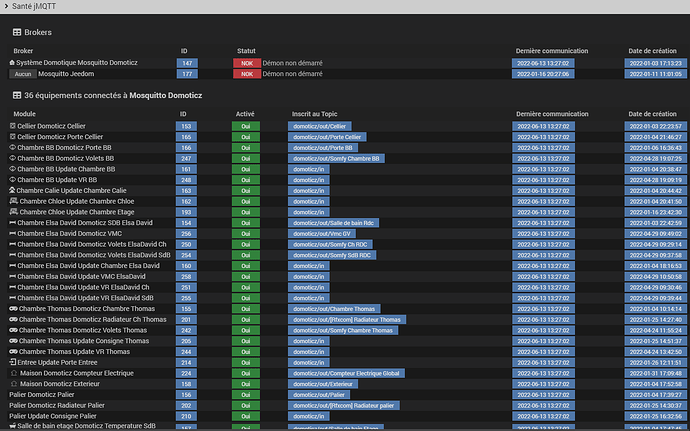Click table icon beside 36 équipements connectés heading
The image size is (690, 431).
[x=17, y=95]
